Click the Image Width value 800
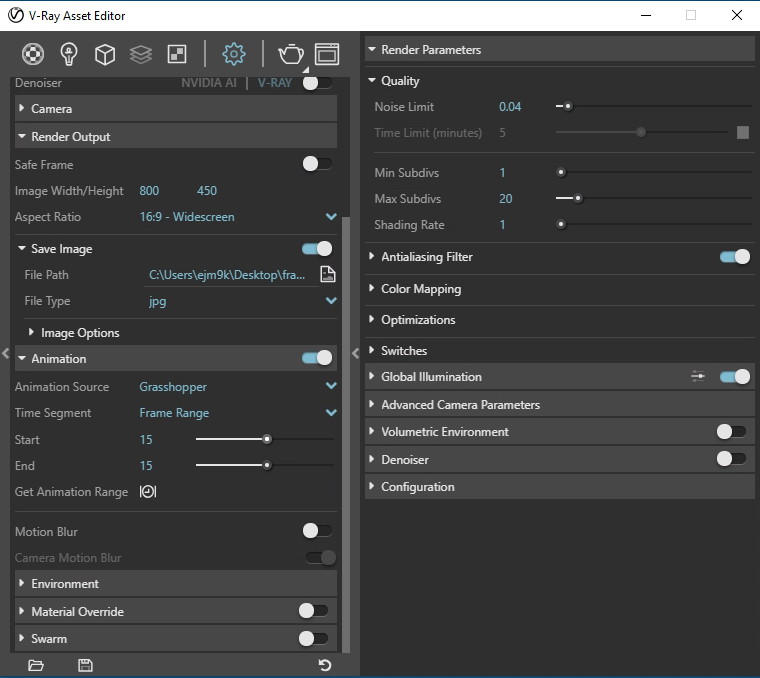 (x=149, y=190)
